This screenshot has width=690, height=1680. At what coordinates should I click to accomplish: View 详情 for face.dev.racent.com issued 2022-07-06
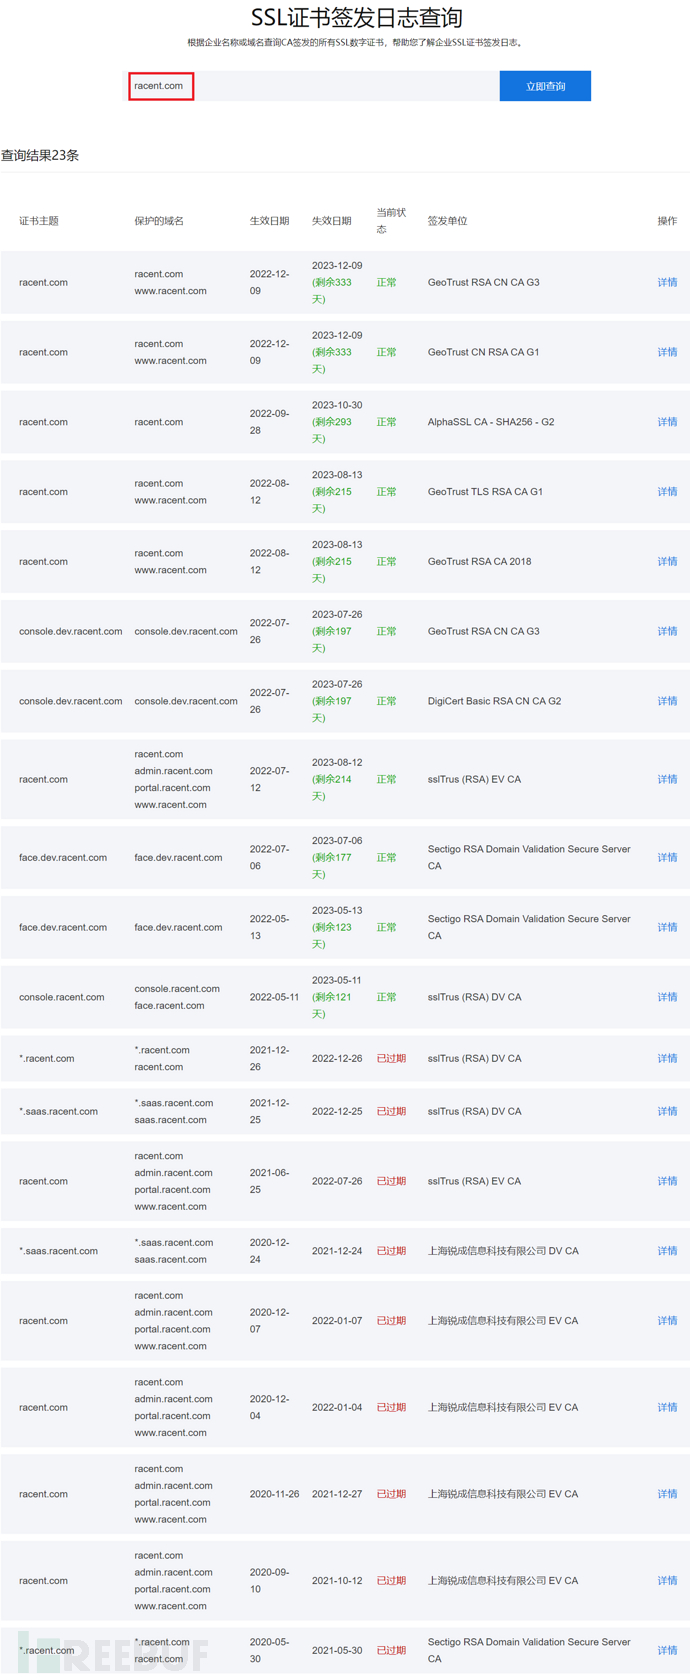point(667,857)
